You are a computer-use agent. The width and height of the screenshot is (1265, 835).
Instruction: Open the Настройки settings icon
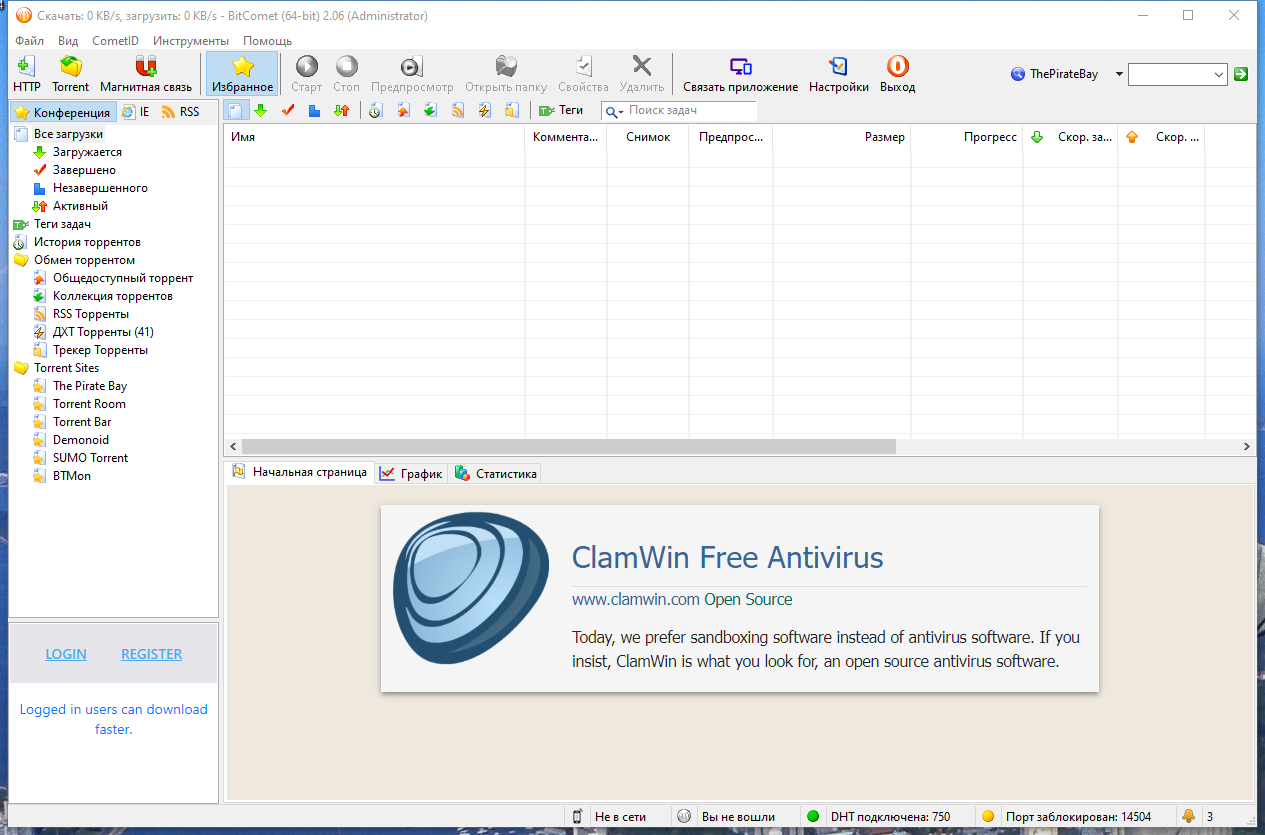(x=838, y=68)
